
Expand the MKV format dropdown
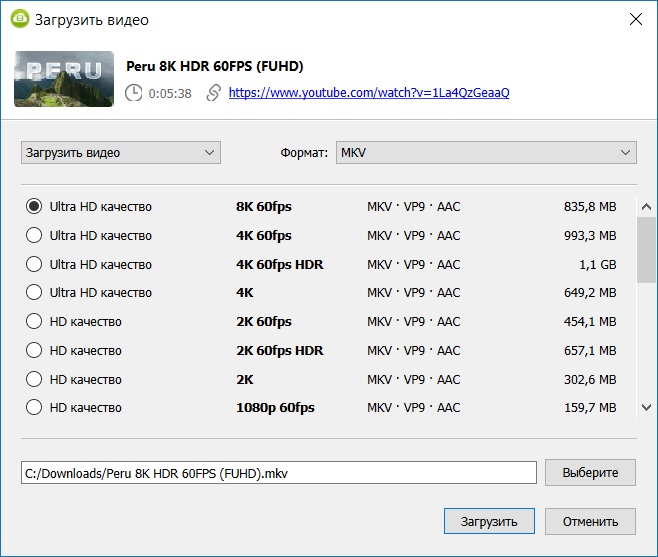click(x=485, y=153)
